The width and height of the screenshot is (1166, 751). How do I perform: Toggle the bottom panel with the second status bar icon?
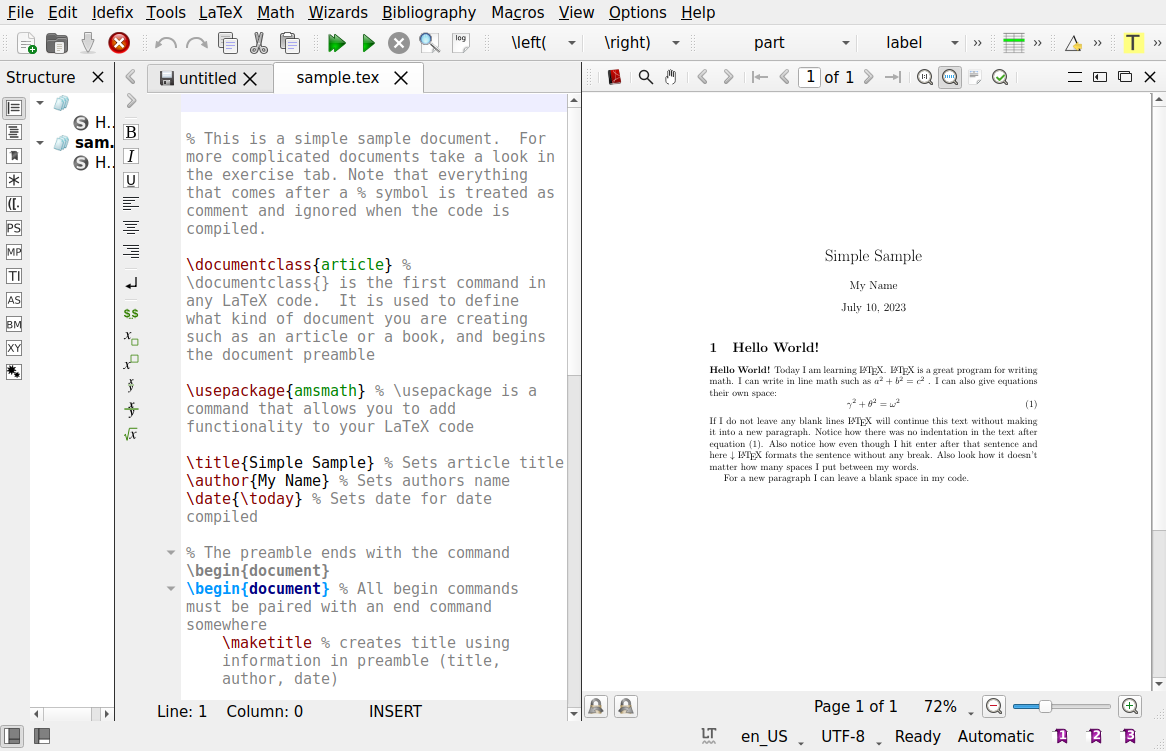42,736
